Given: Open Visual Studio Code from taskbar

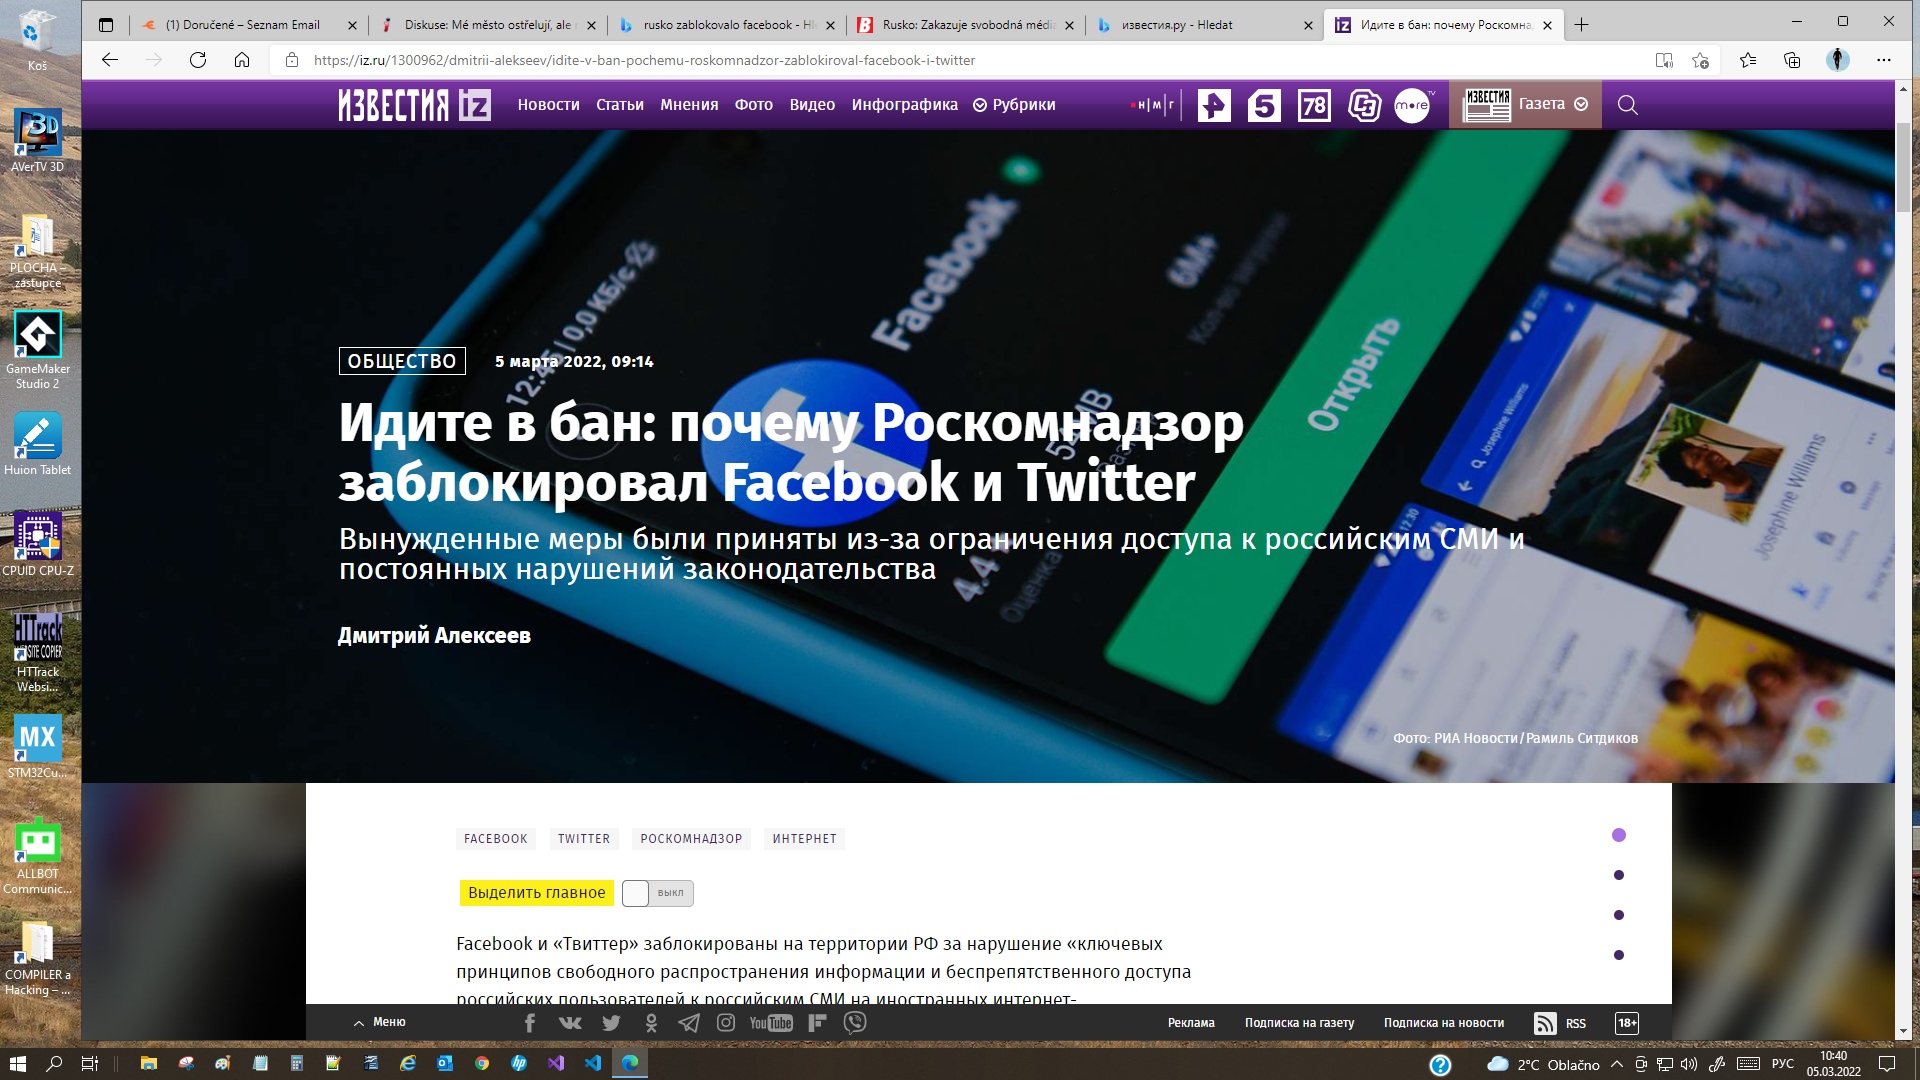Looking at the screenshot, I should (x=593, y=1063).
